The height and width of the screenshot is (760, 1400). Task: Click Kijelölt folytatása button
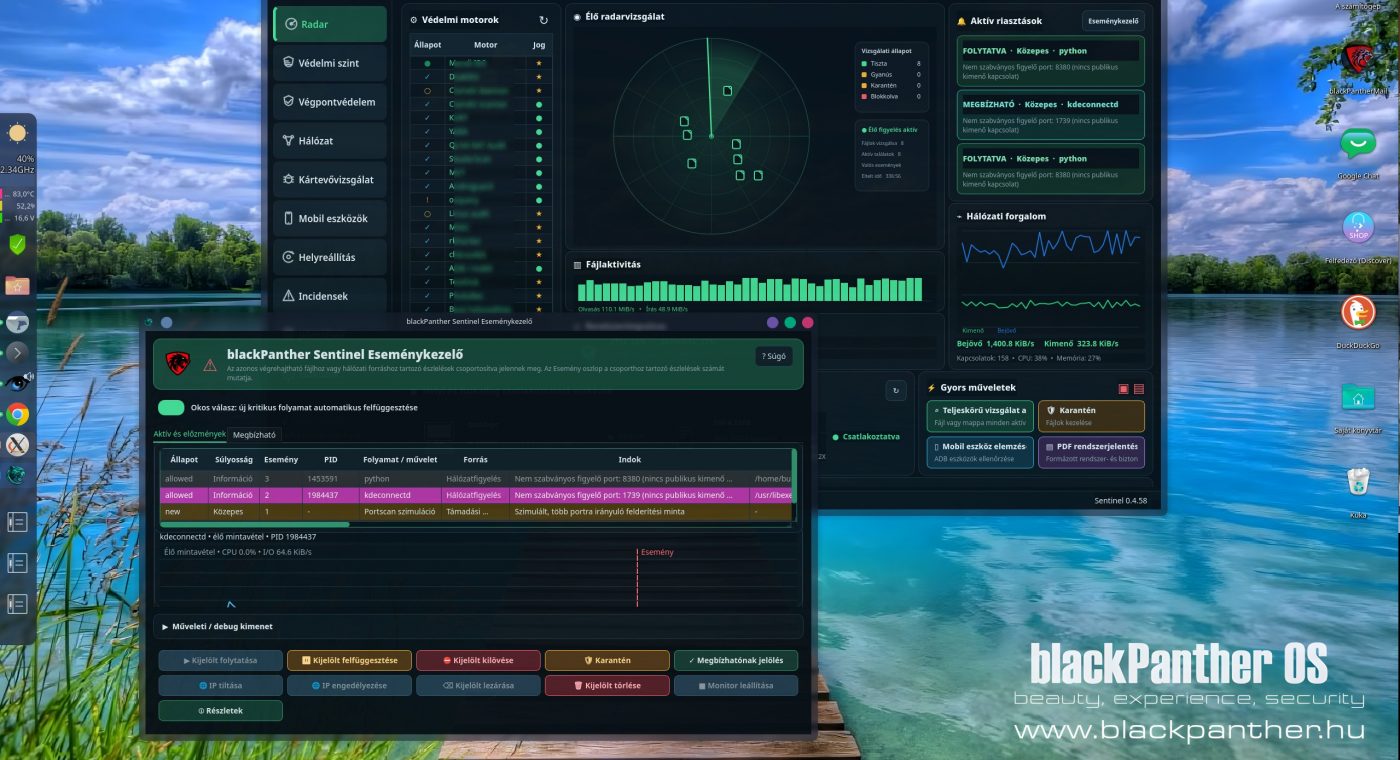(221, 660)
